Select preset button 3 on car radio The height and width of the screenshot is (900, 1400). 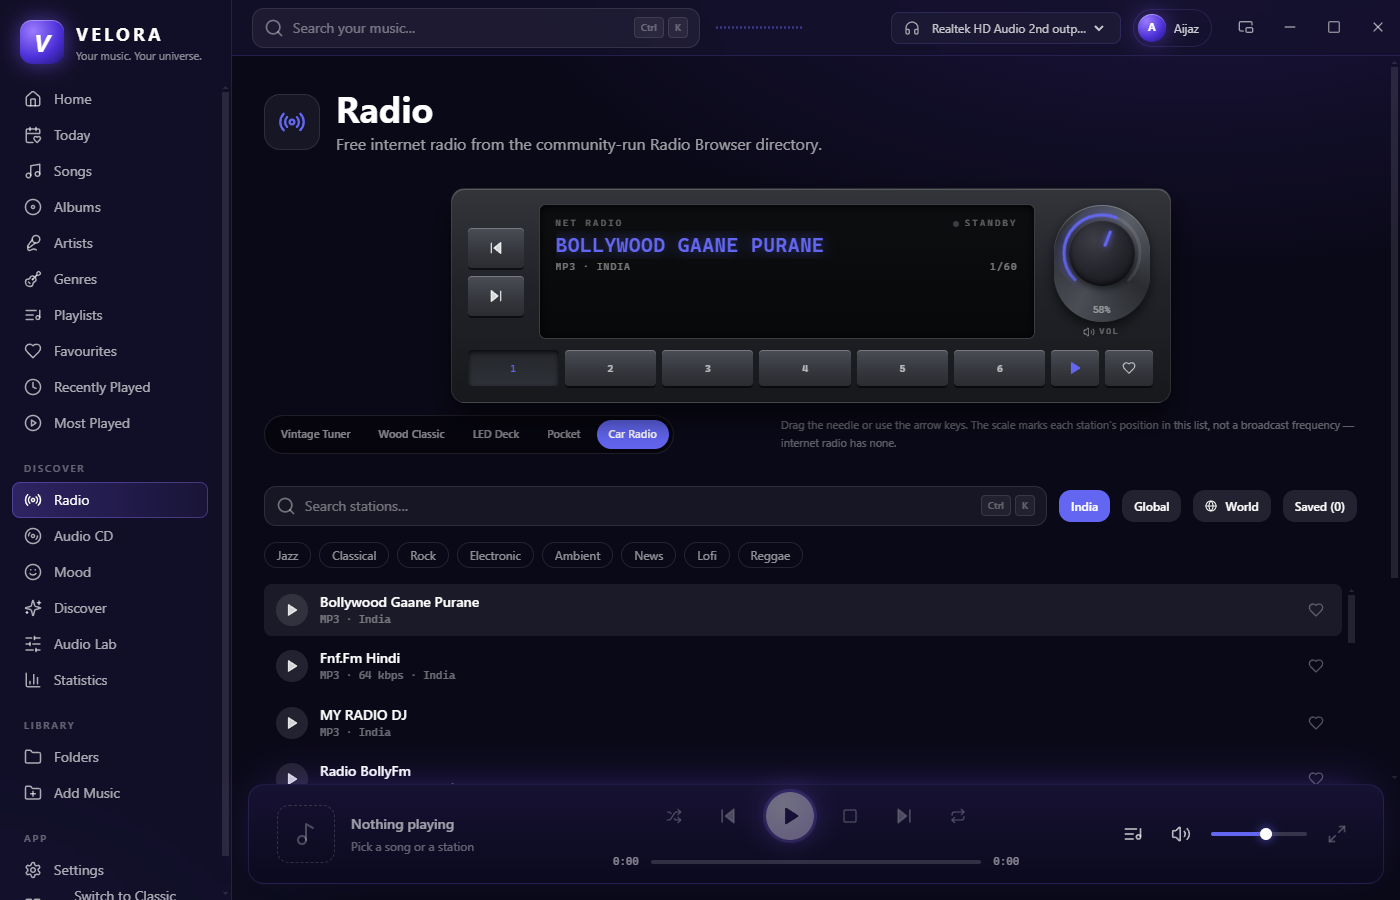[x=707, y=368]
